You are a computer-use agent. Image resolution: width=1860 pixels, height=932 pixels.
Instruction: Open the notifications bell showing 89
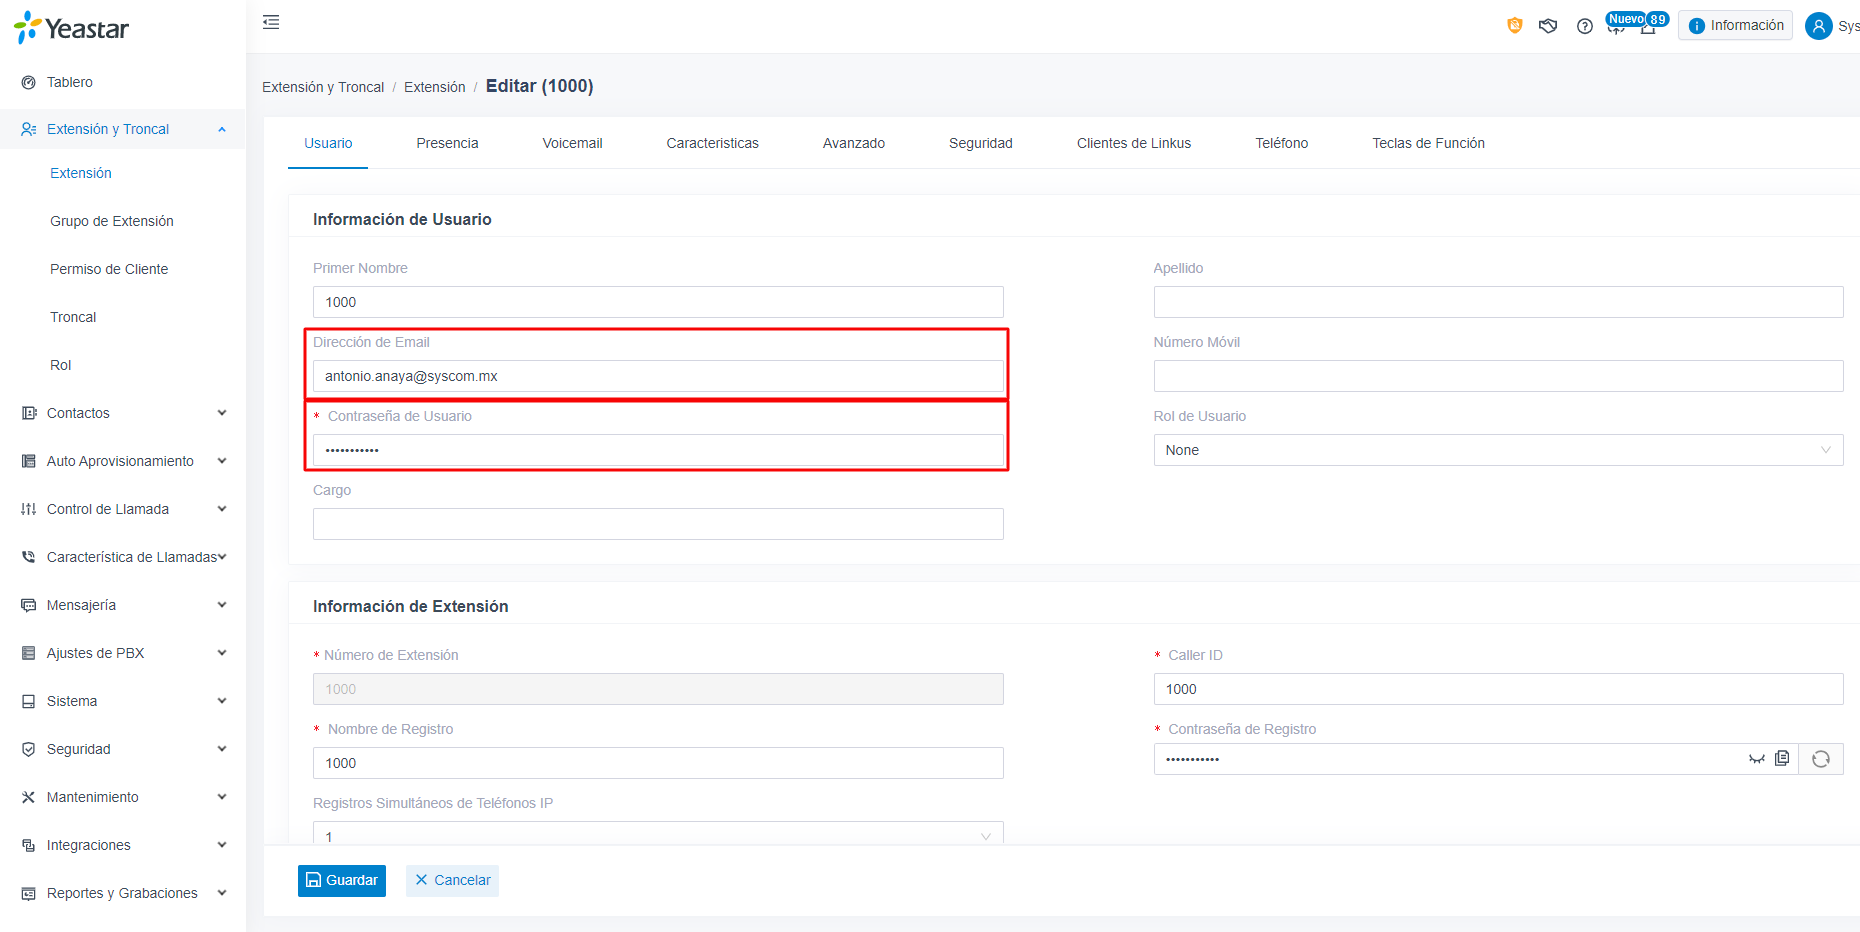tap(1648, 26)
